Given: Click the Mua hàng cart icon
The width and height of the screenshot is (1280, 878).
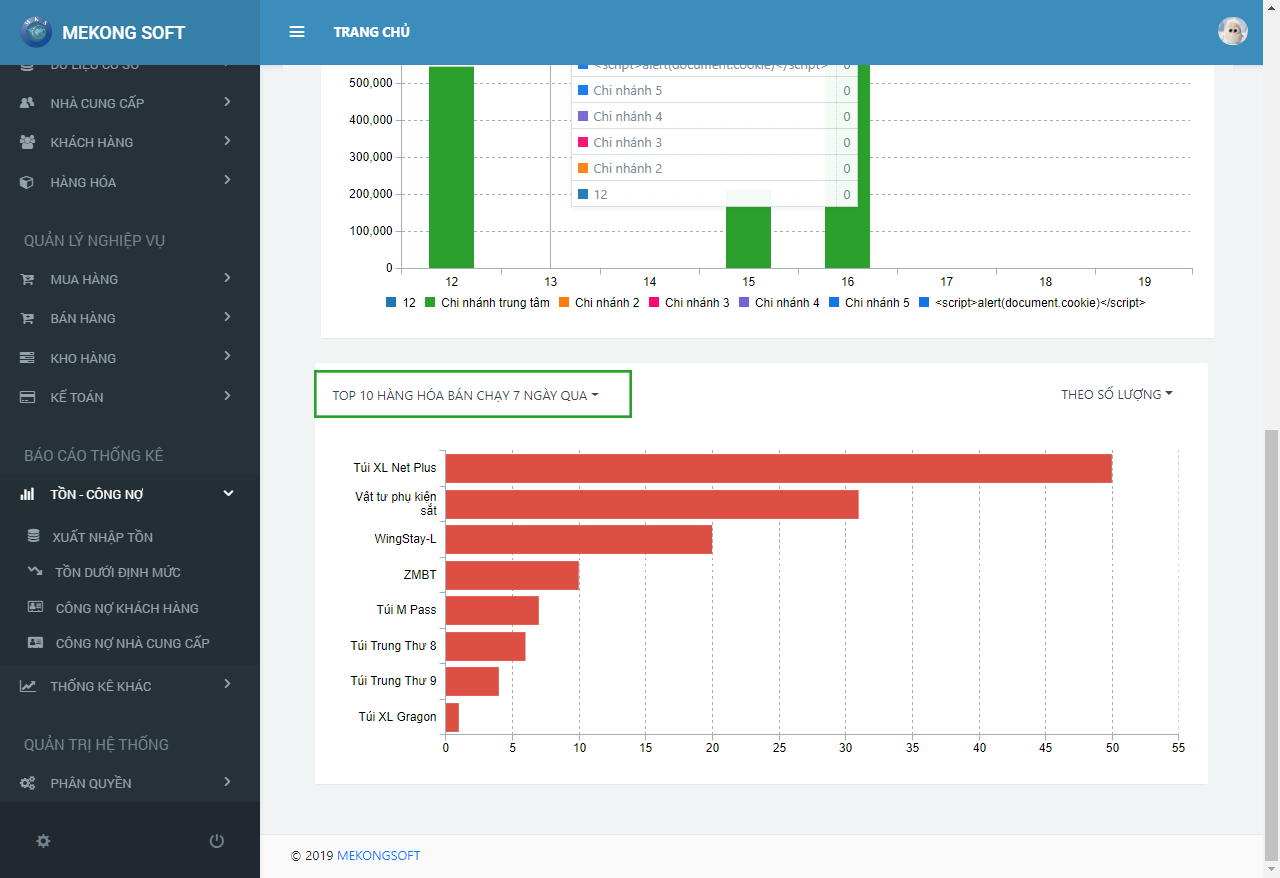Looking at the screenshot, I should point(28,279).
